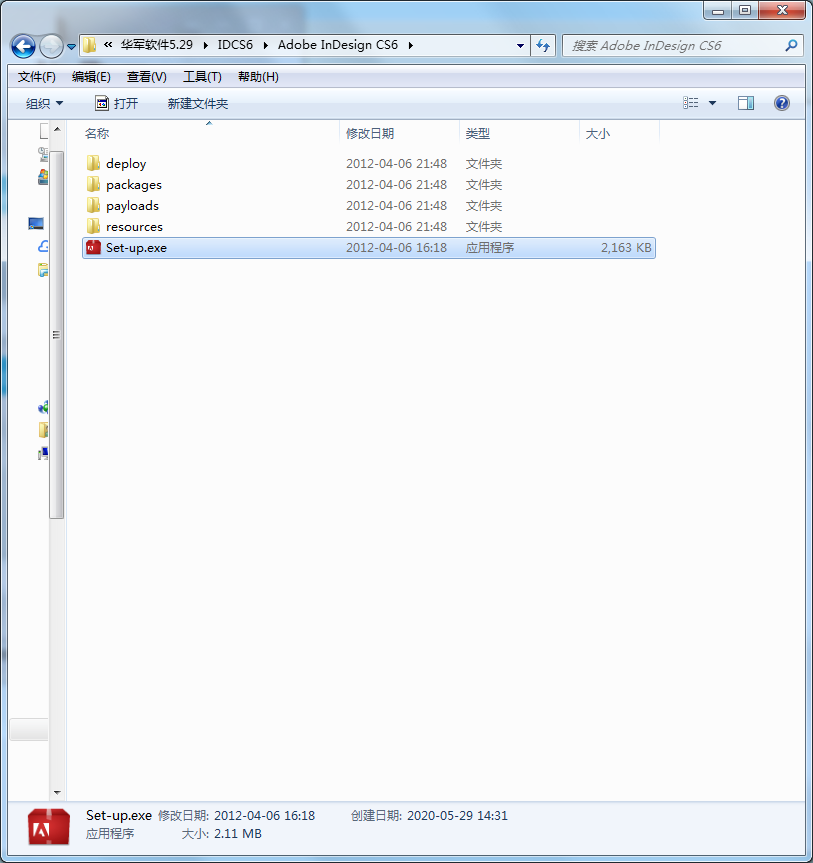813x863 pixels.
Task: Refresh the folder with the refresh icon
Action: (543, 46)
